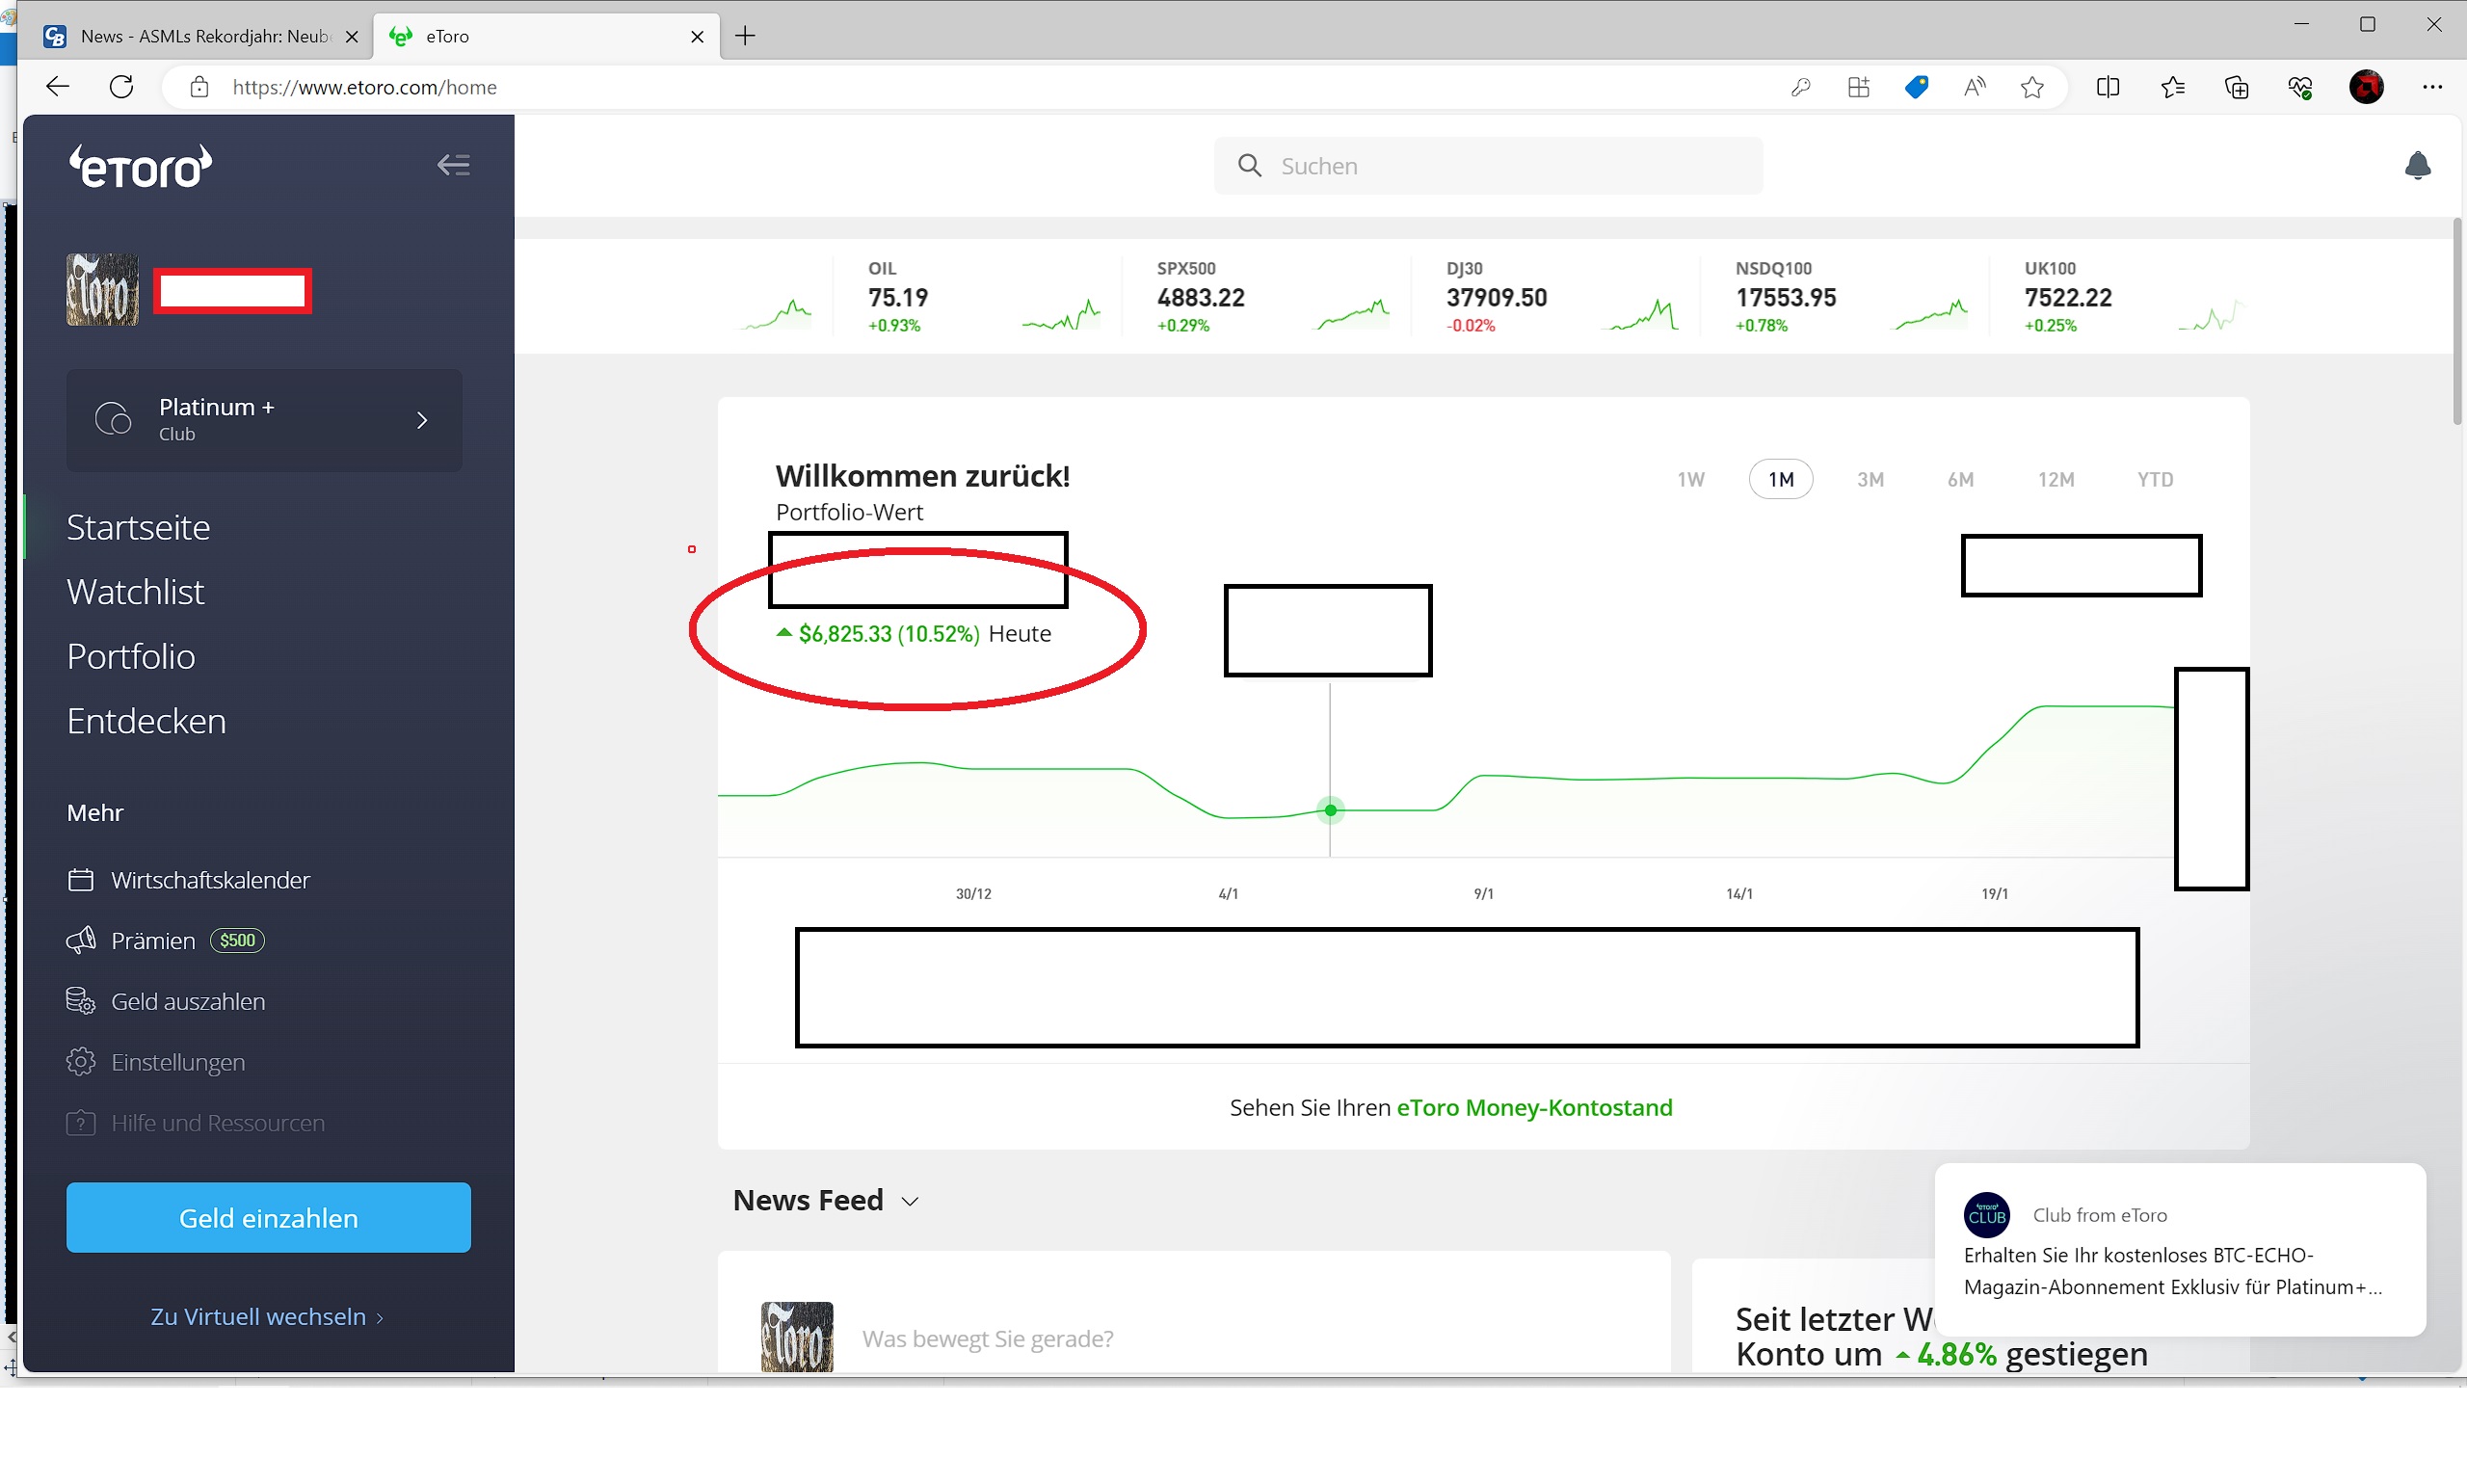
Task: Open eToro Money-Kontostand link
Action: (x=1533, y=1107)
